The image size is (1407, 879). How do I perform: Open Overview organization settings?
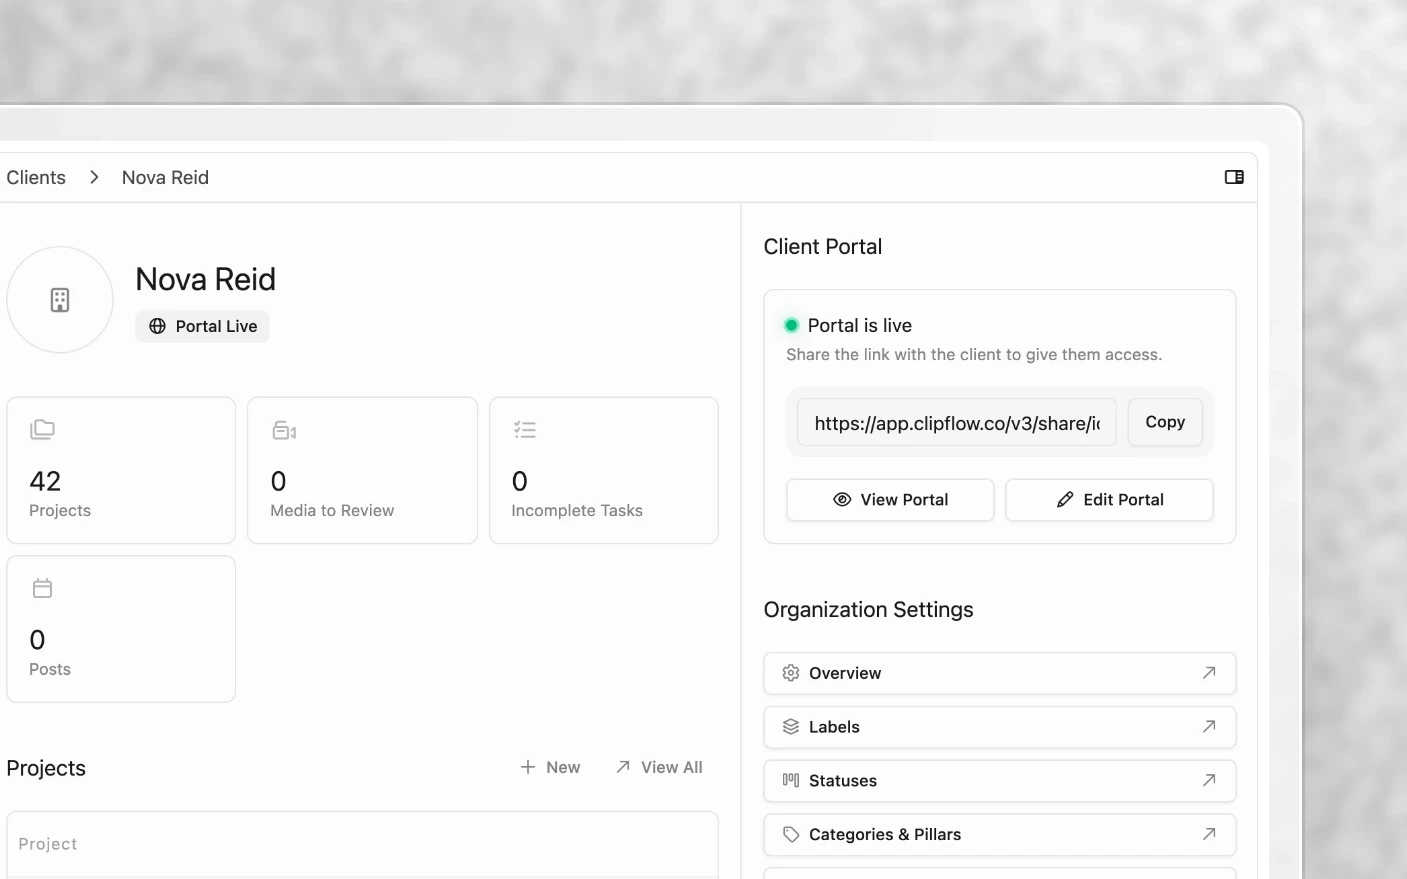pos(1000,673)
